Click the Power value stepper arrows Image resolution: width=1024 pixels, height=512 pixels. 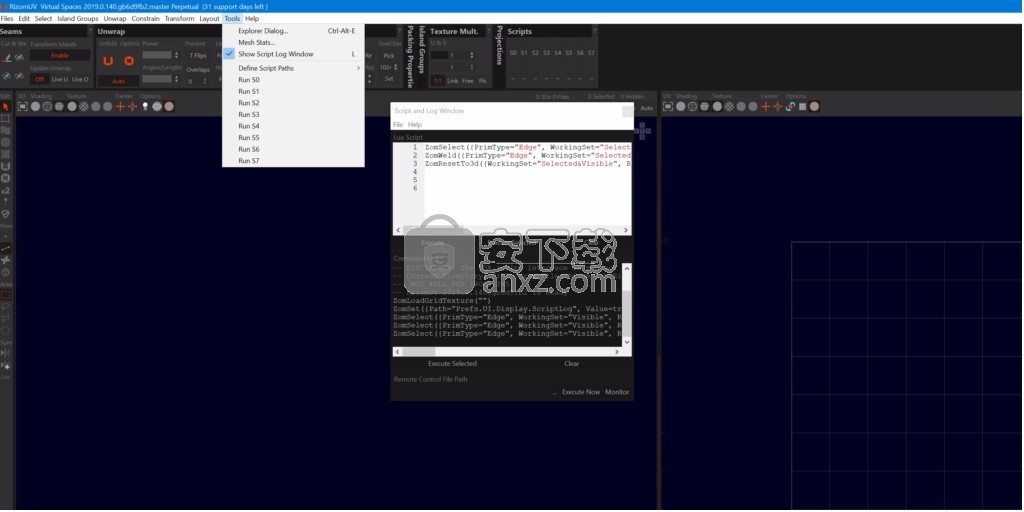click(x=176, y=55)
